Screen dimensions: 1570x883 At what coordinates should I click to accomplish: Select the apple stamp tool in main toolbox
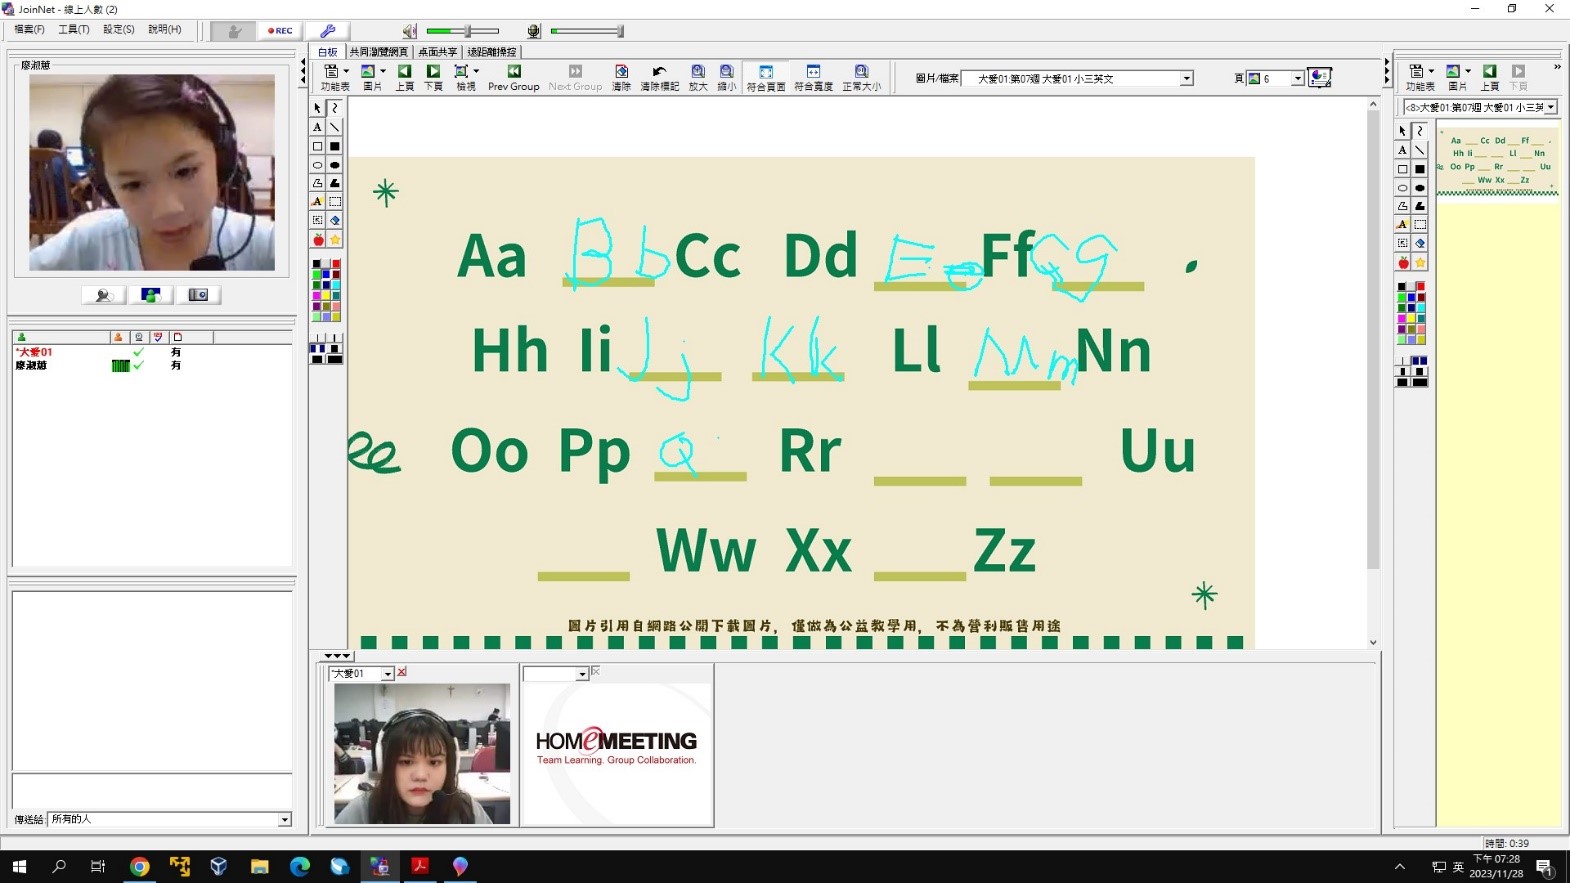pos(317,239)
